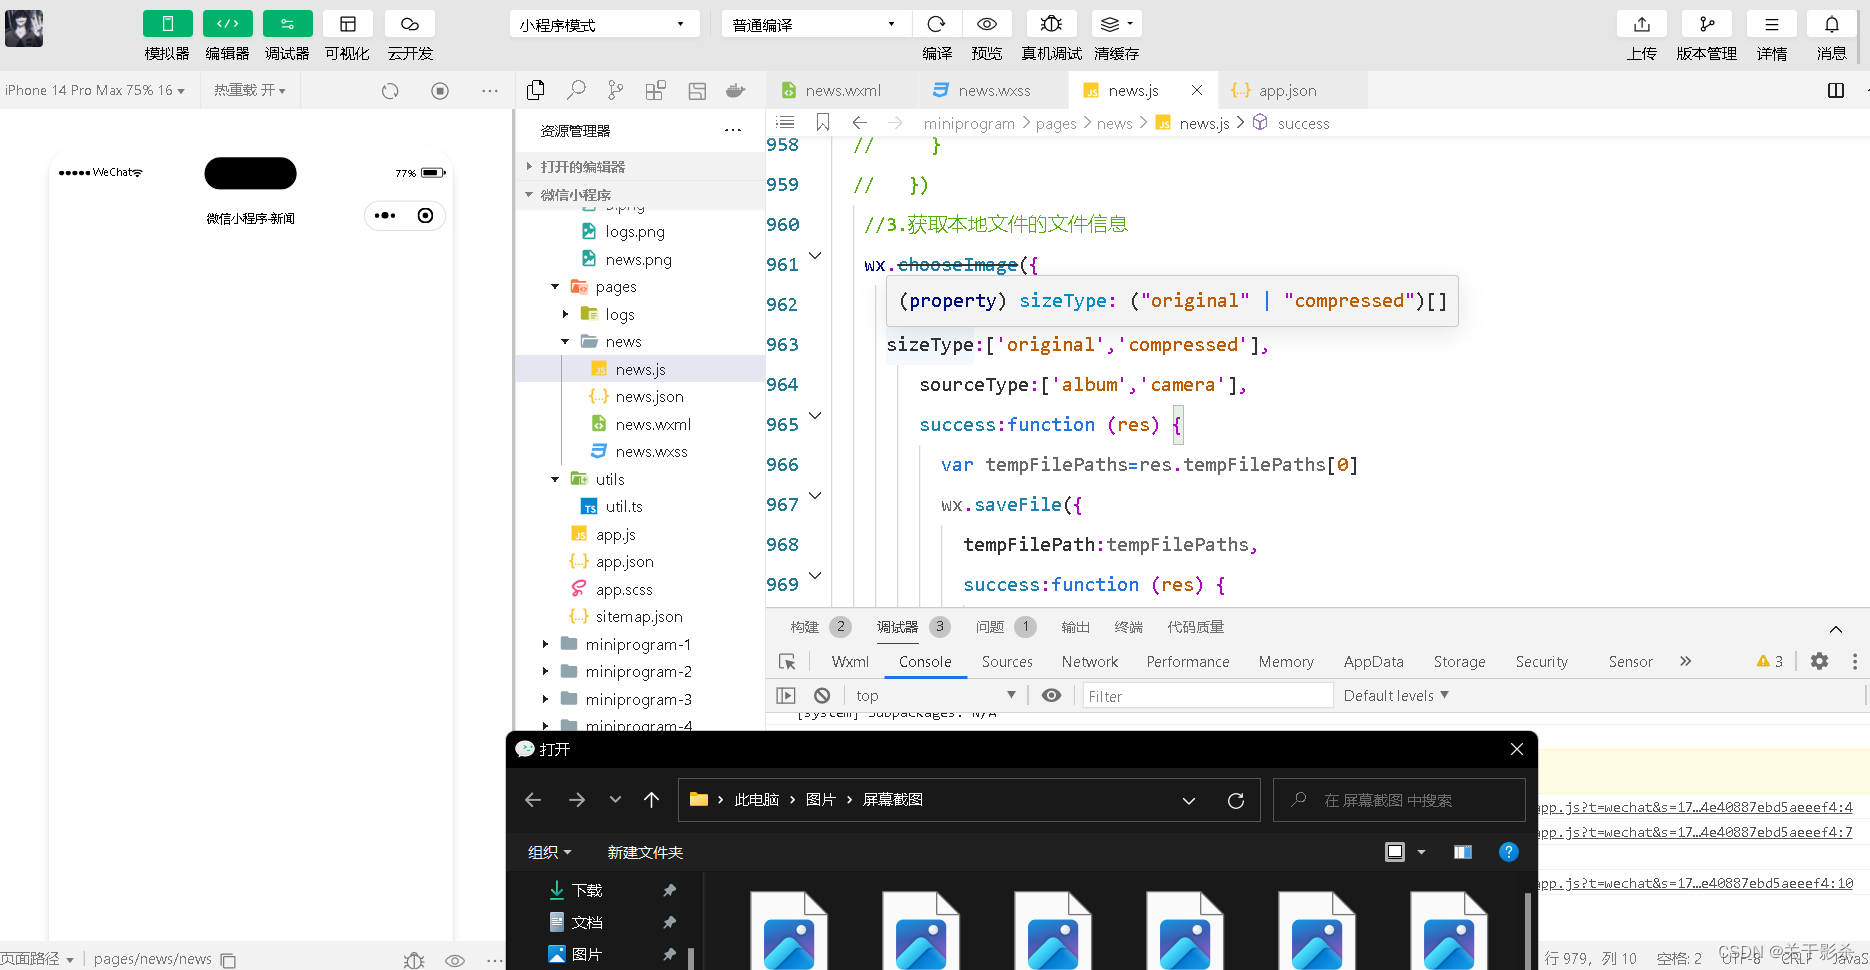Switch to the Storage debugger tab

tap(1459, 662)
